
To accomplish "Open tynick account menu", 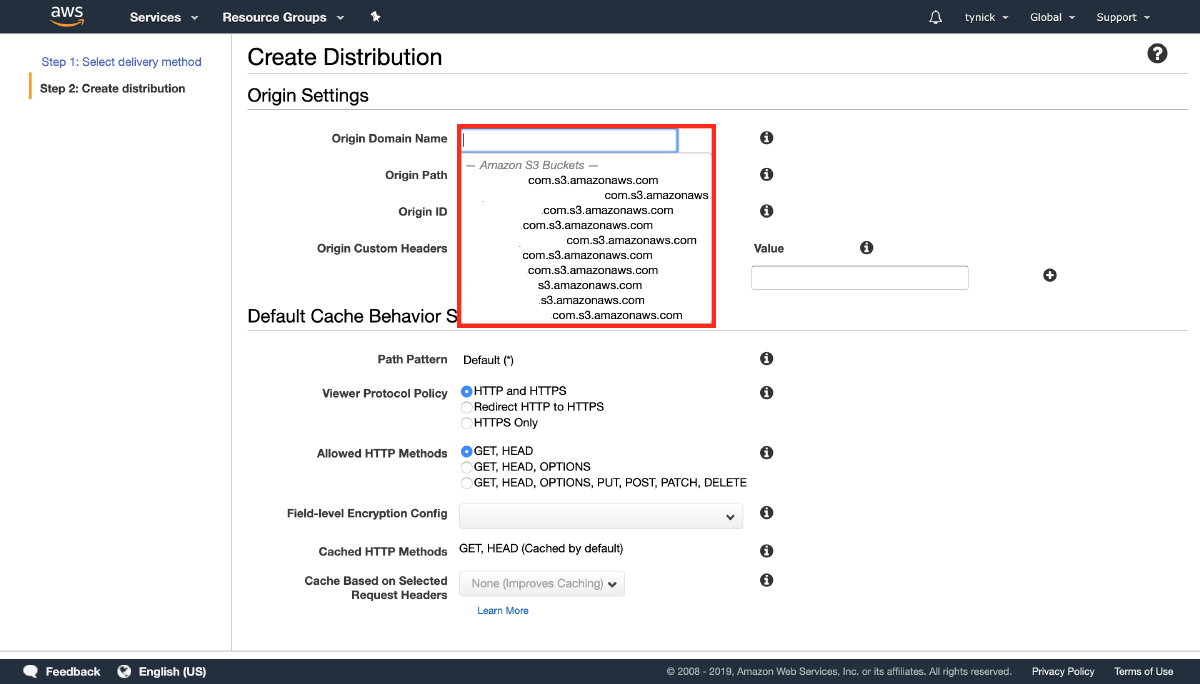I will pos(986,17).
